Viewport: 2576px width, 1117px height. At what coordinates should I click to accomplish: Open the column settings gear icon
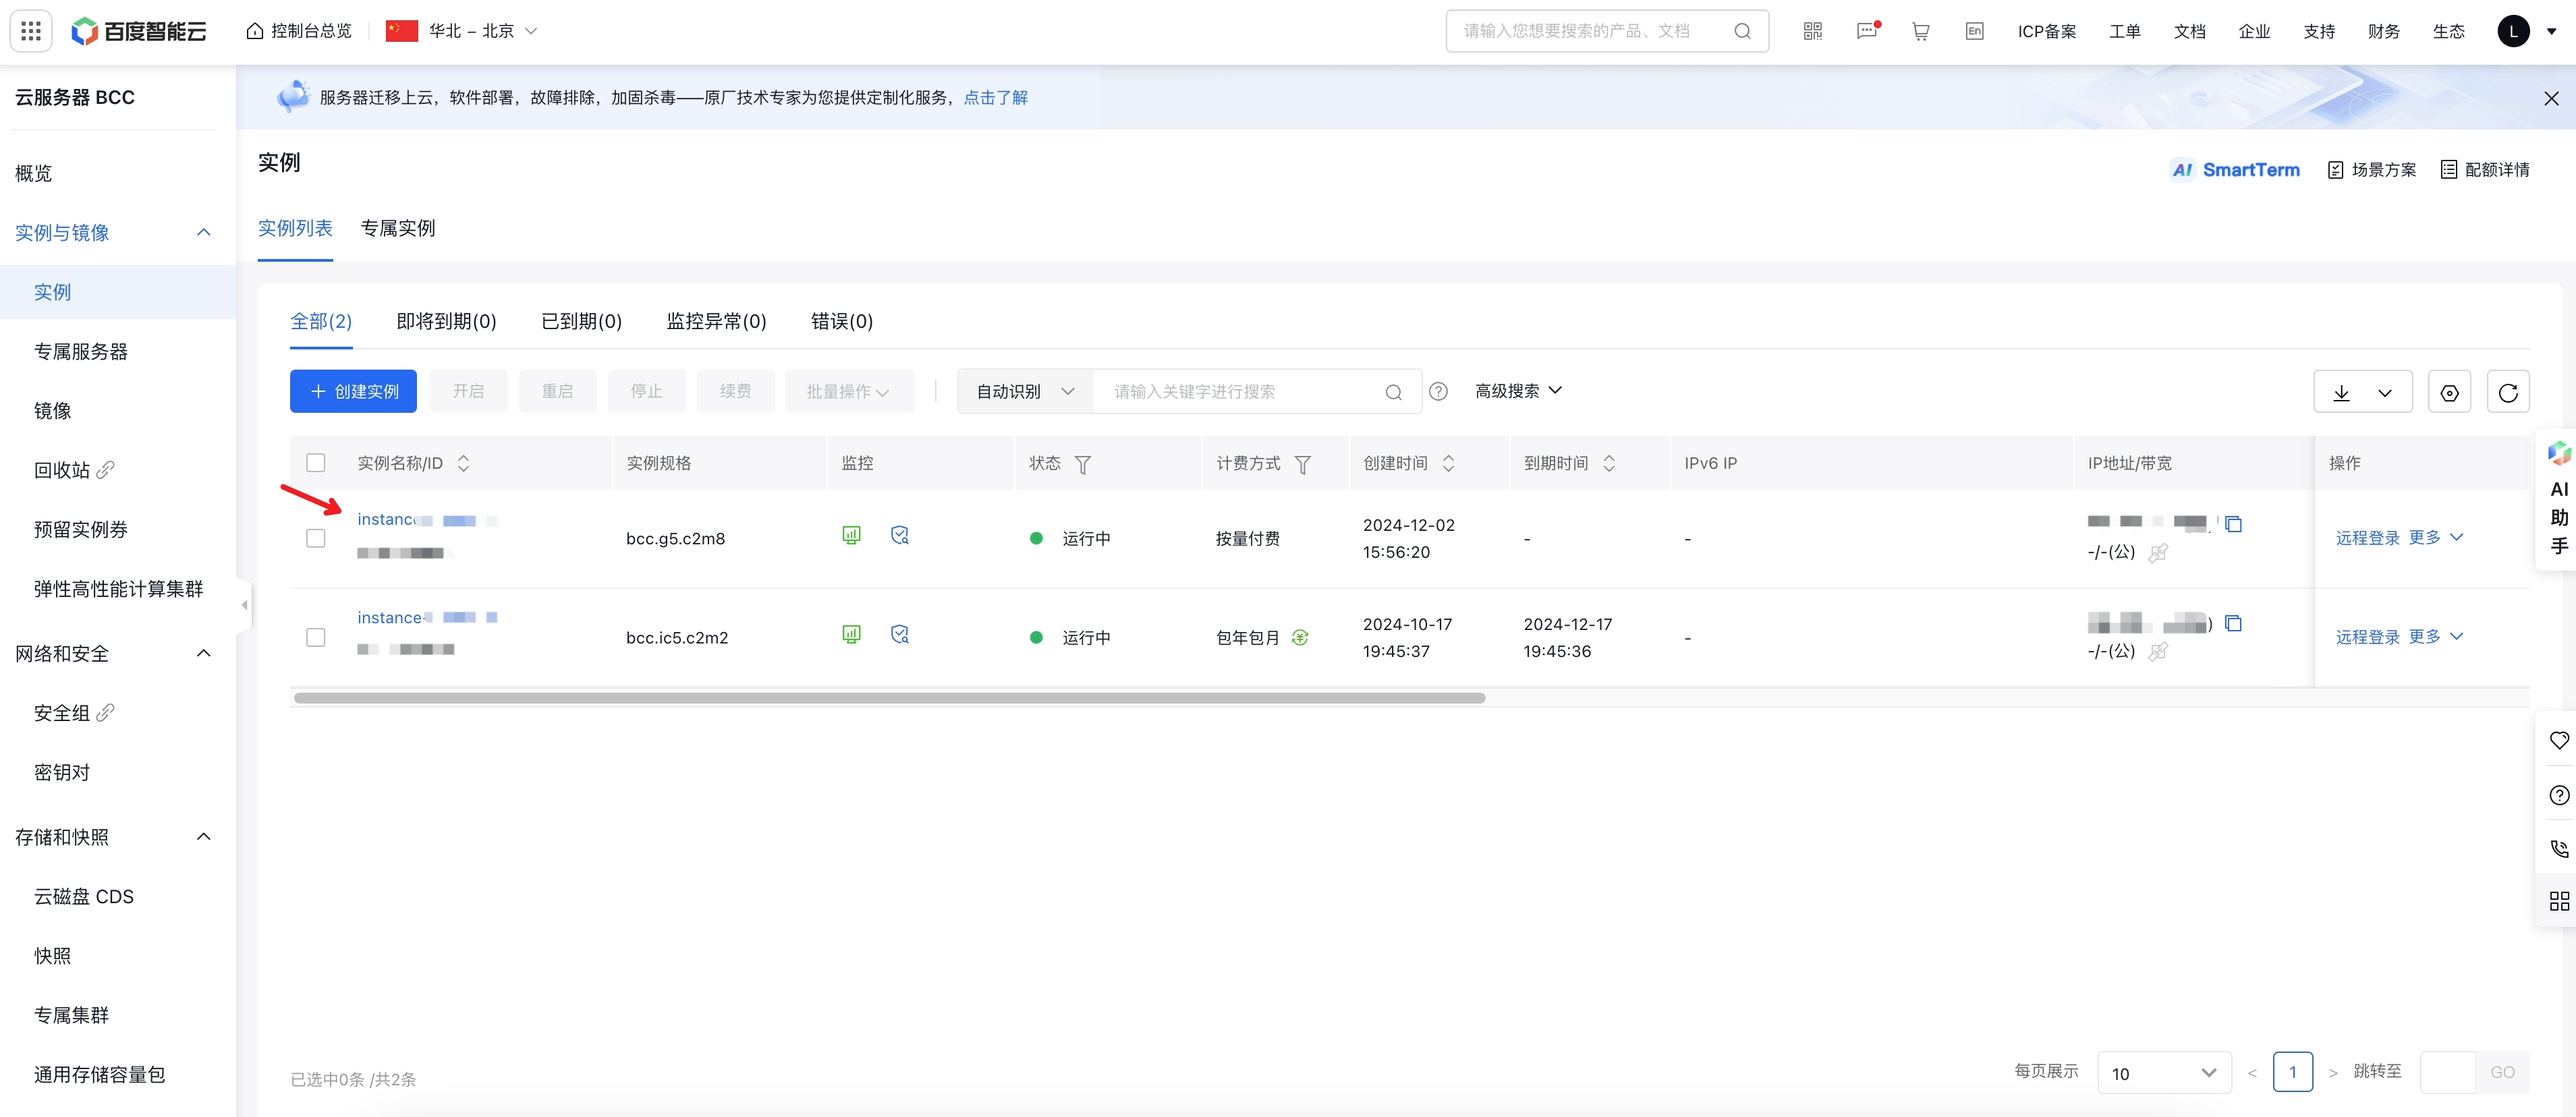pos(2449,392)
